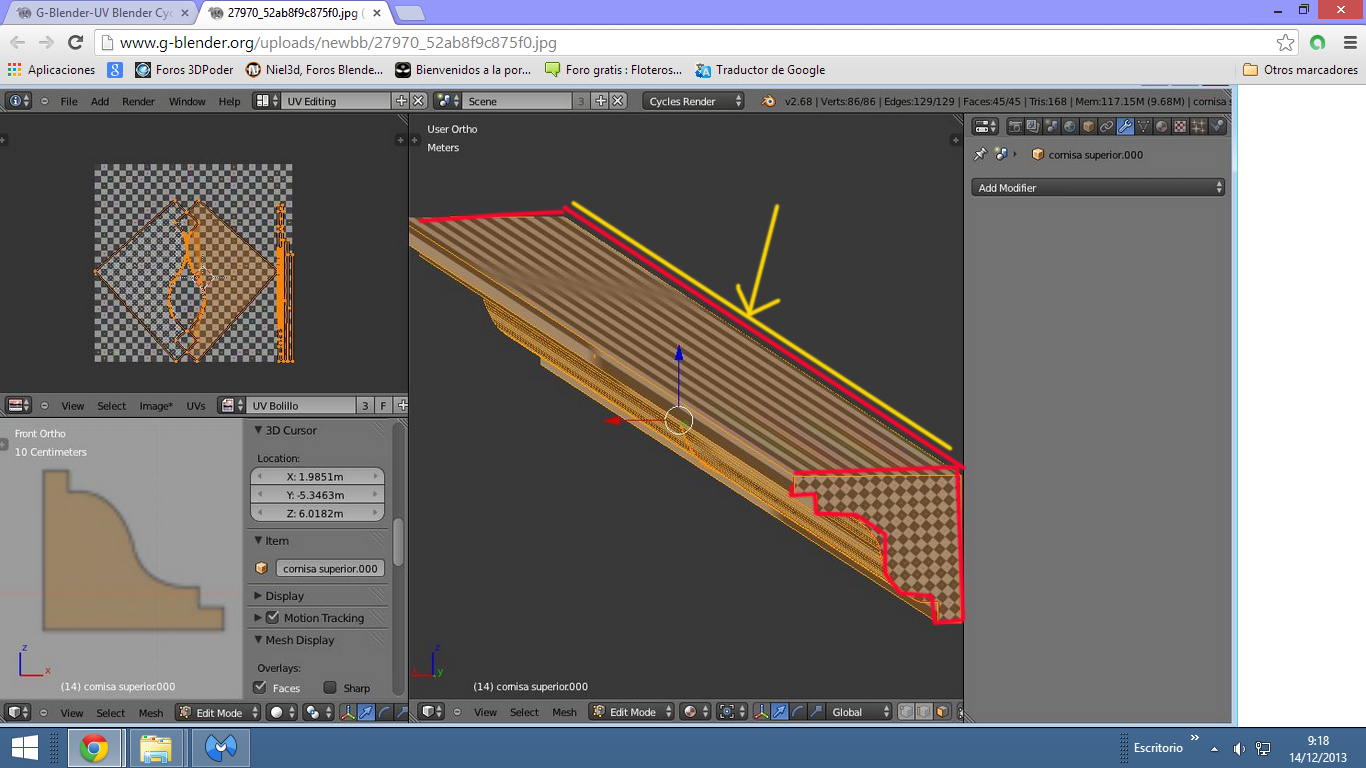The image size is (1366, 768).
Task: Open the Object Constraints chain-link tab
Action: coord(1106,127)
